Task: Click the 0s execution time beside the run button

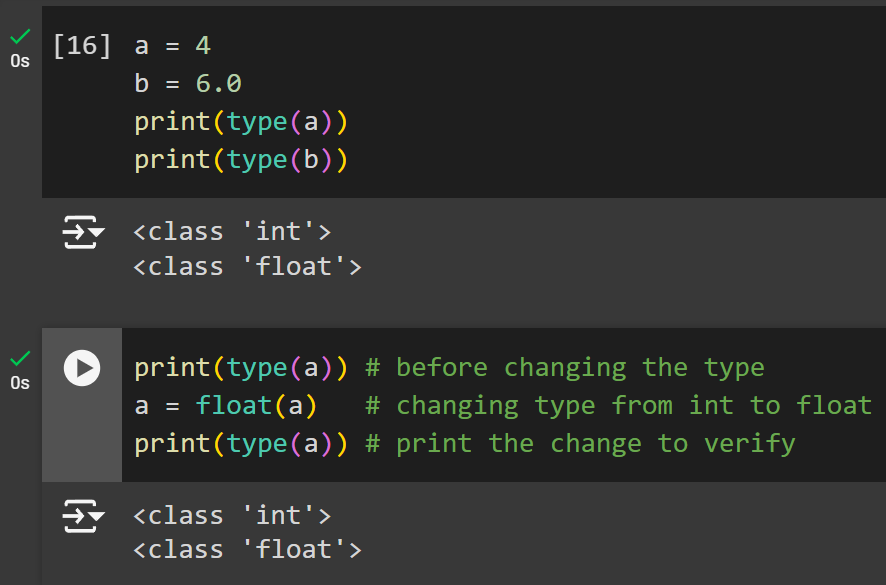Action: coord(20,383)
